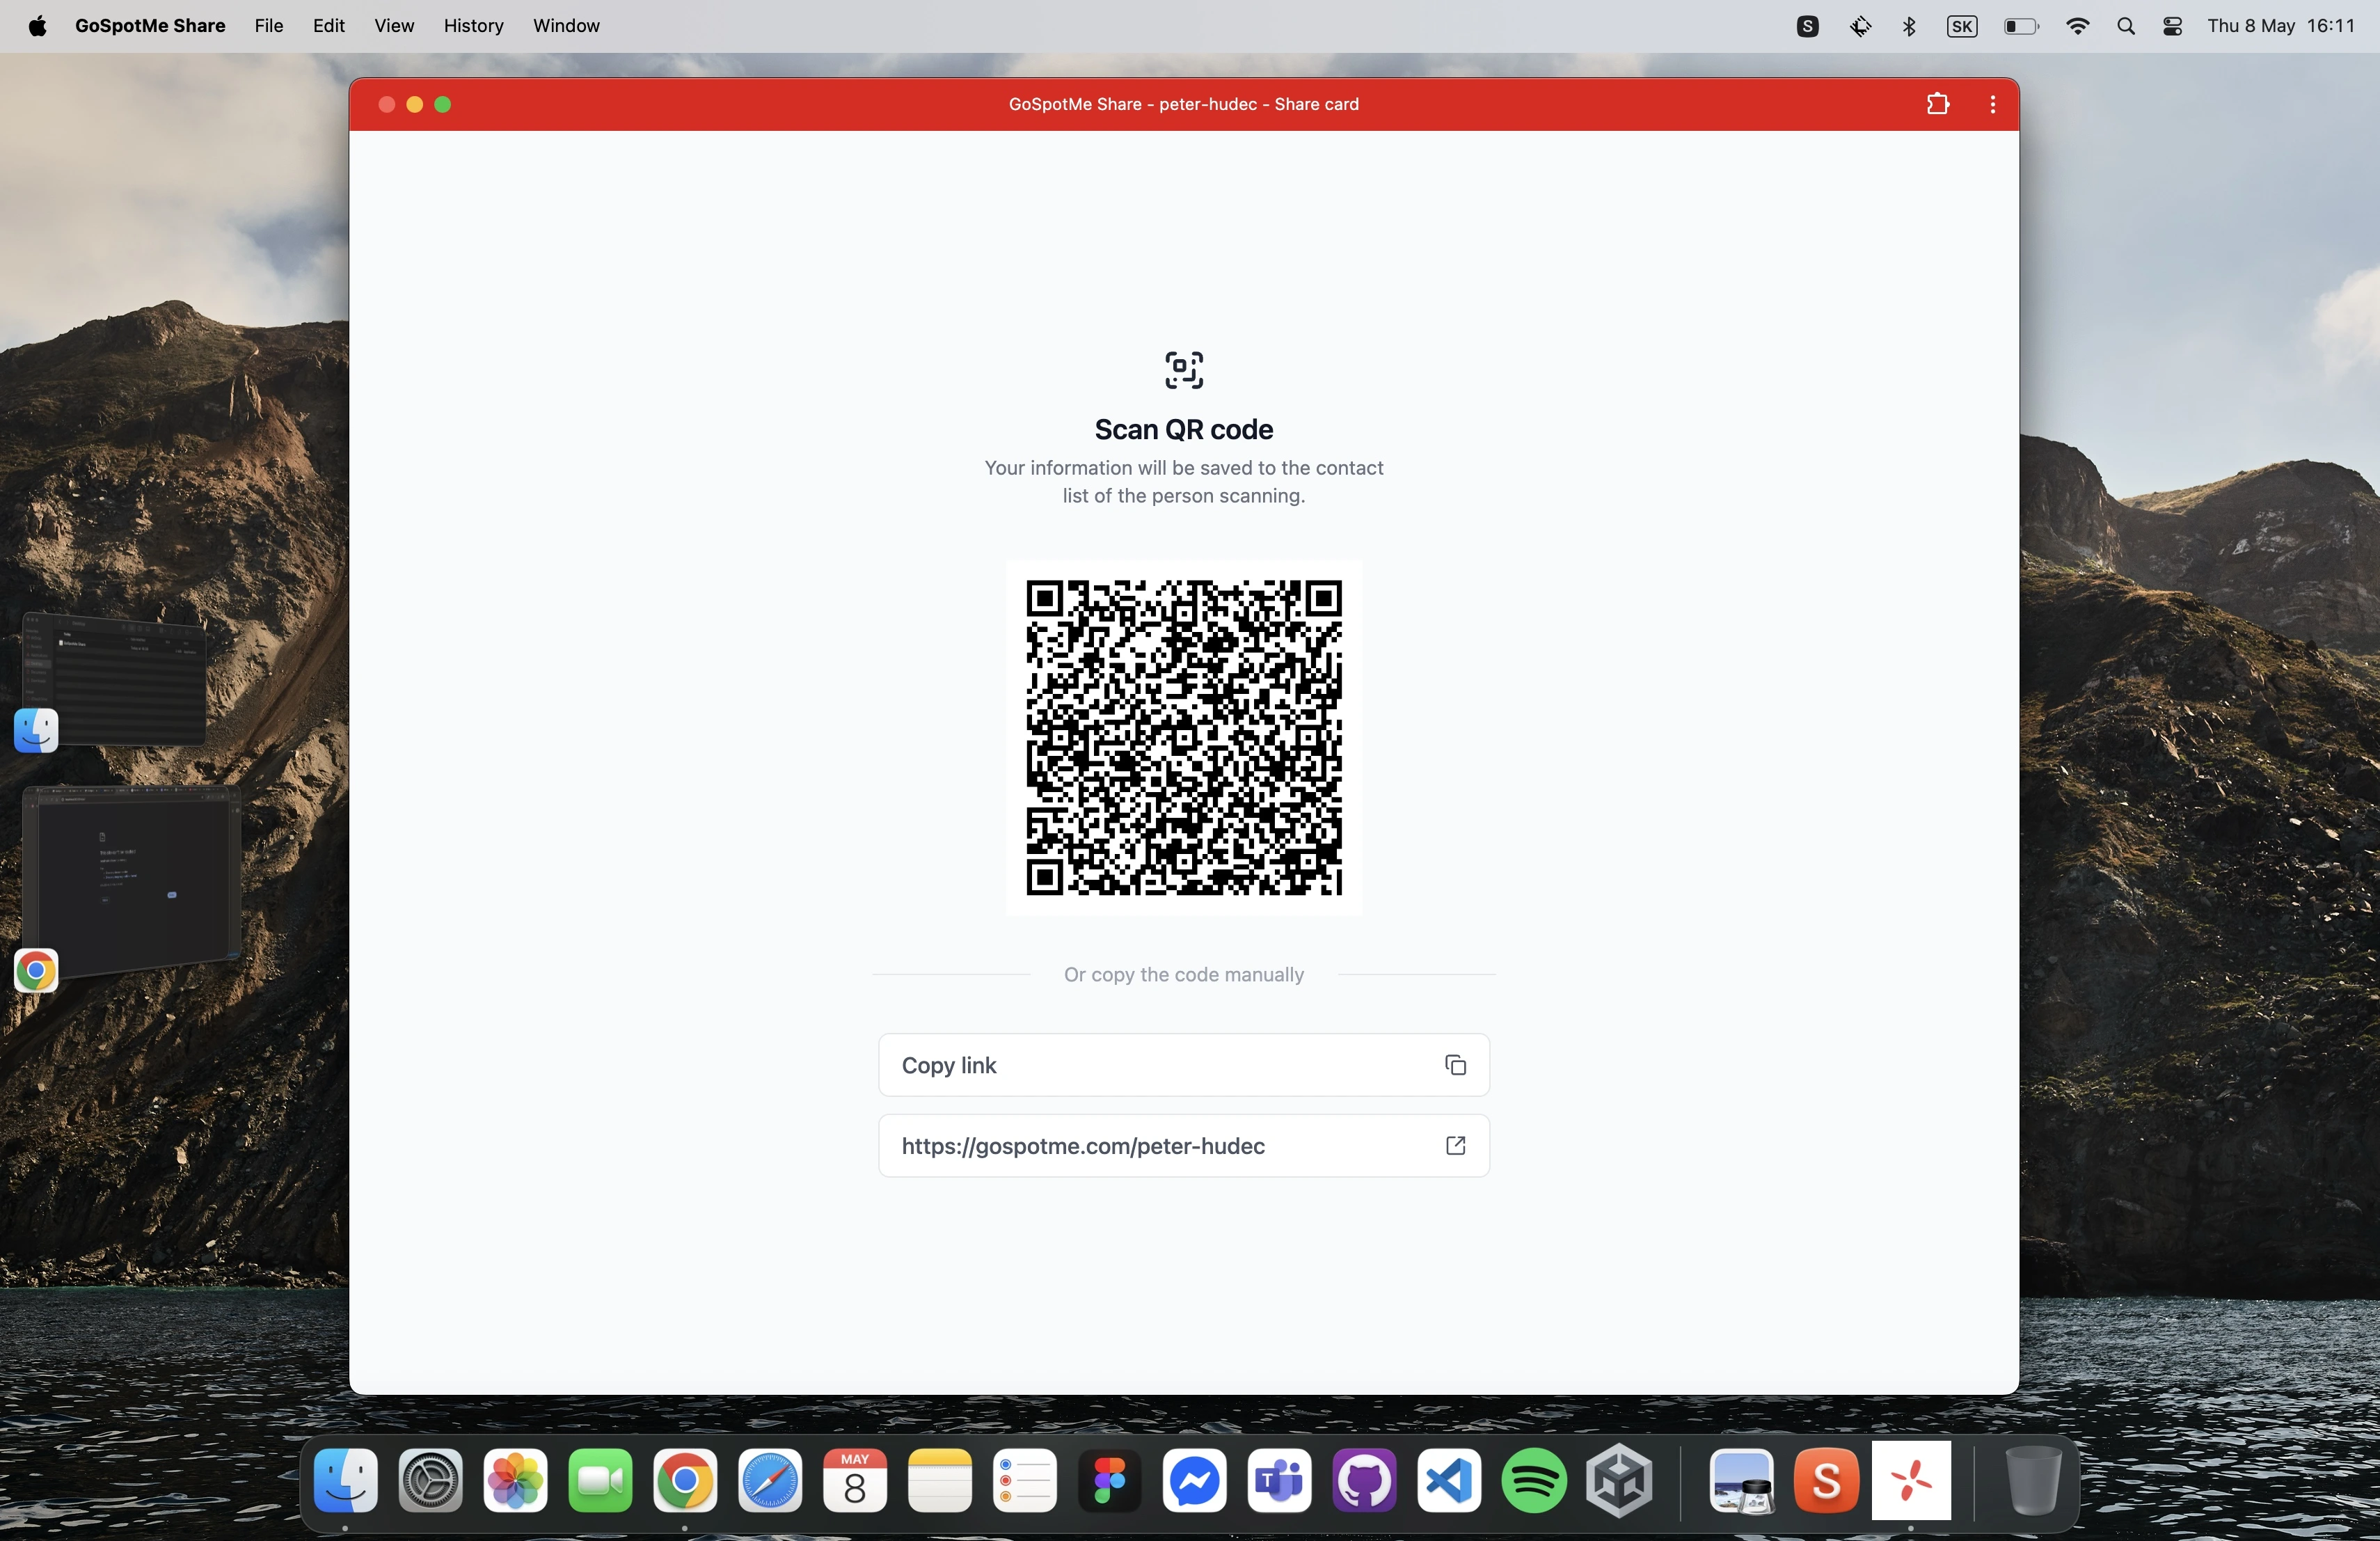
Task: Select the Finder window thumbnail in Stage Manager
Action: [114, 680]
